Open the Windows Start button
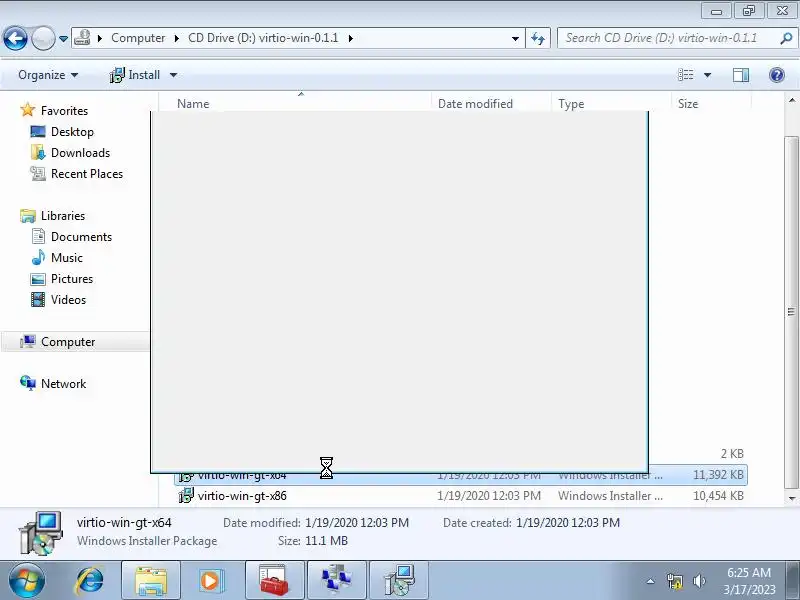This screenshot has width=800, height=600. [27, 581]
